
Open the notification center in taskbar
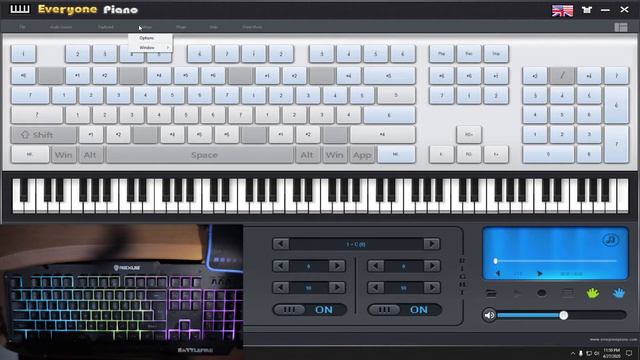pyautogui.click(x=629, y=353)
